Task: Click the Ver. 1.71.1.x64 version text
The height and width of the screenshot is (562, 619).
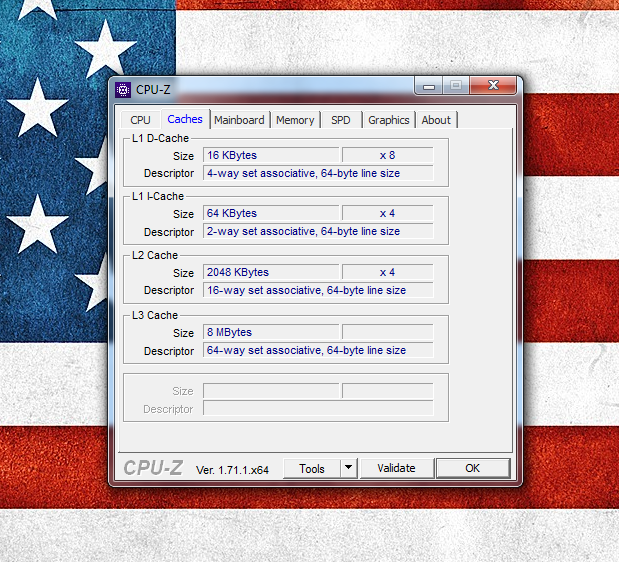Action: [x=232, y=470]
